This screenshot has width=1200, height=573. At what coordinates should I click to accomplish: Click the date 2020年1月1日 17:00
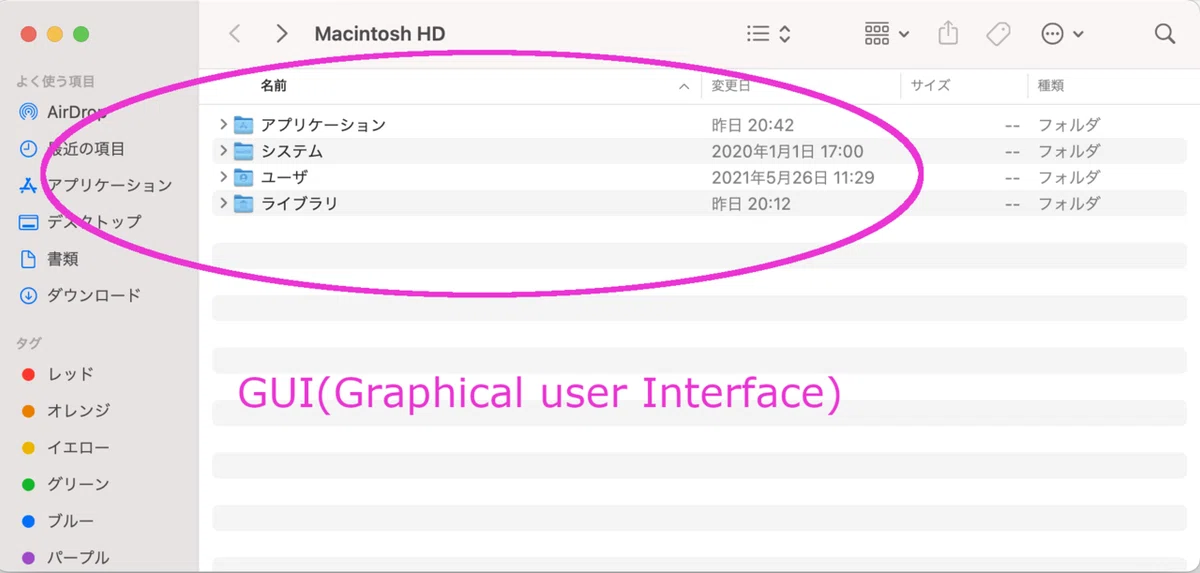(x=787, y=152)
